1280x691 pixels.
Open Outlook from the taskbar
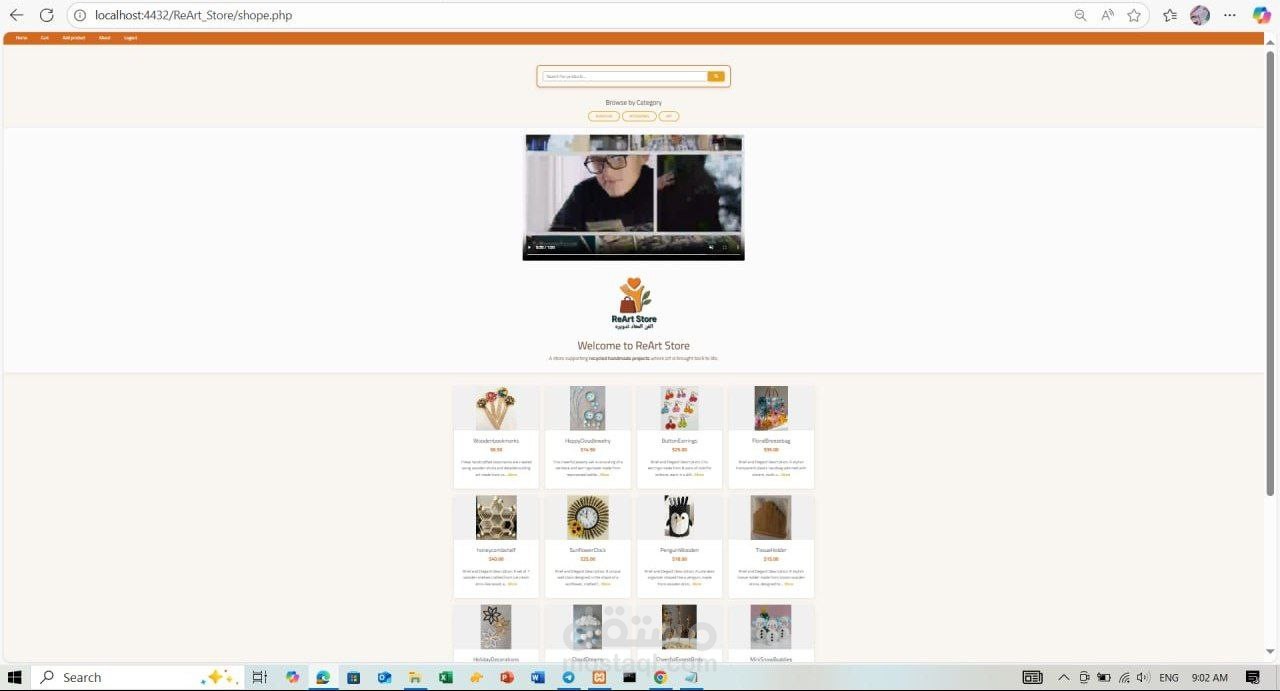point(384,677)
